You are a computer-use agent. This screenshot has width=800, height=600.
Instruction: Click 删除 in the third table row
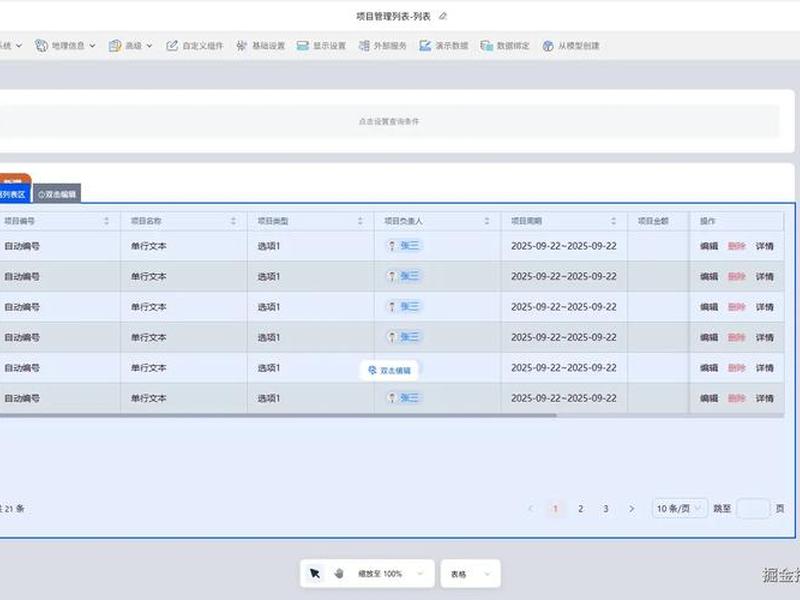[x=736, y=307]
